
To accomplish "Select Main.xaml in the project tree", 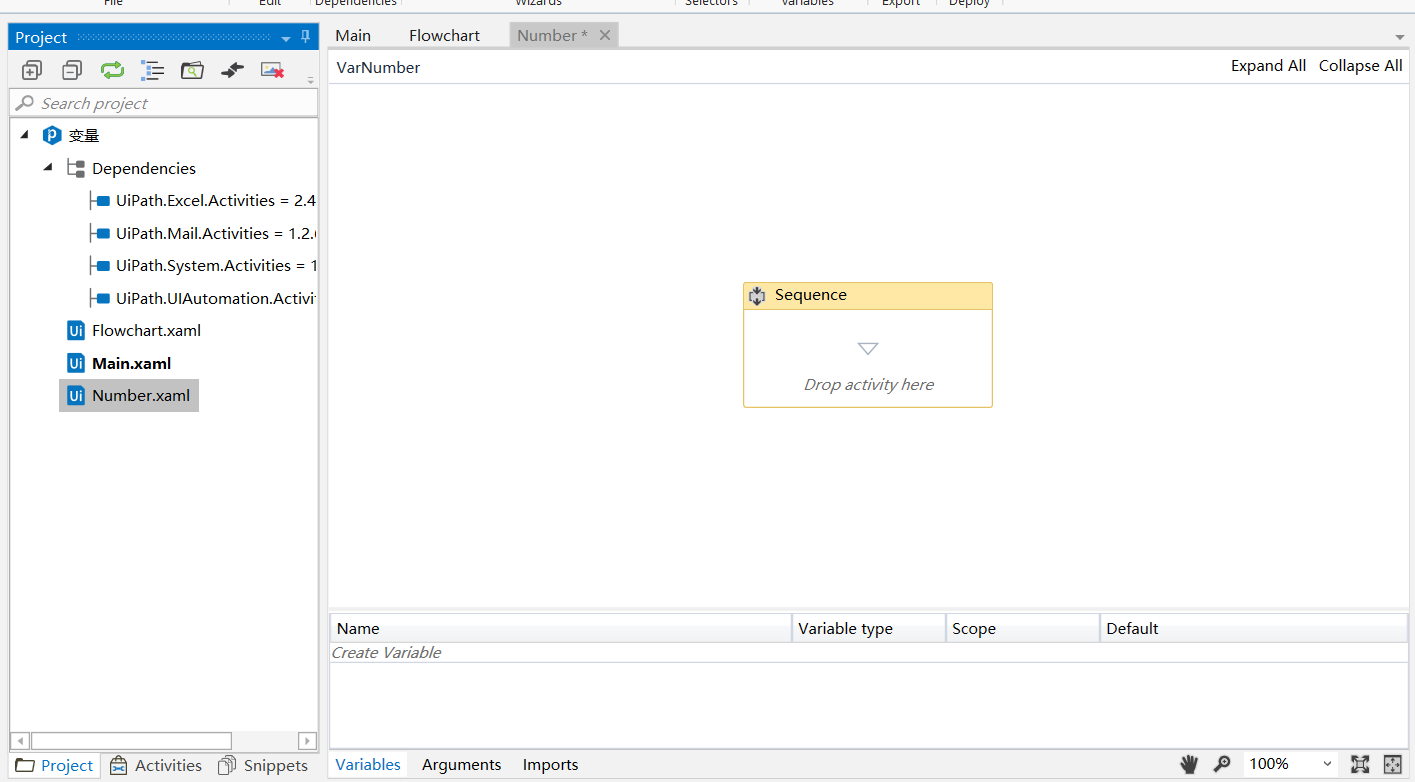I will (131, 363).
